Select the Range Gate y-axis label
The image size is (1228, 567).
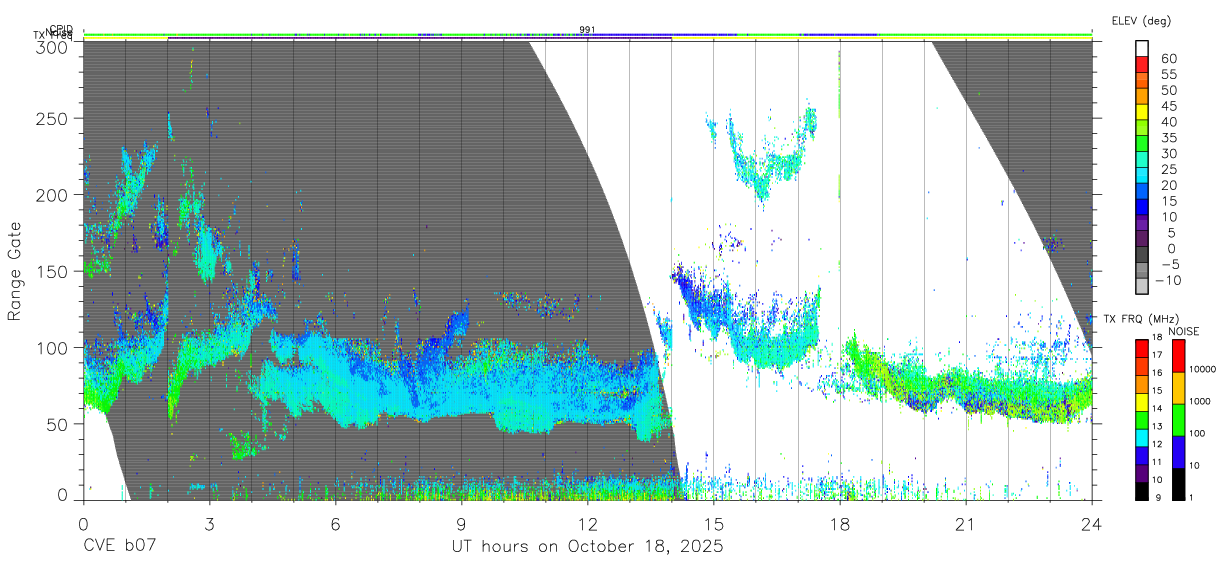[15, 271]
